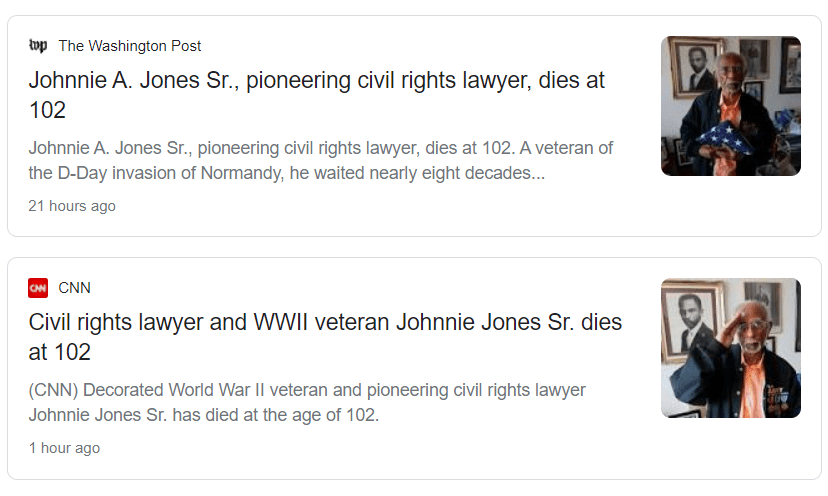
Task: Click '102' in the Washington Post headline
Action: pos(47,109)
